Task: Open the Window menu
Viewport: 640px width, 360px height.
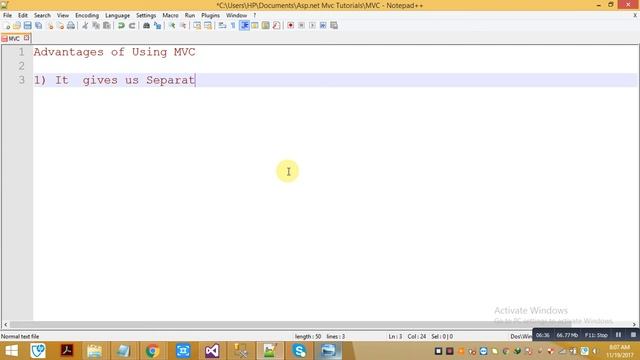Action: pyautogui.click(x=236, y=15)
